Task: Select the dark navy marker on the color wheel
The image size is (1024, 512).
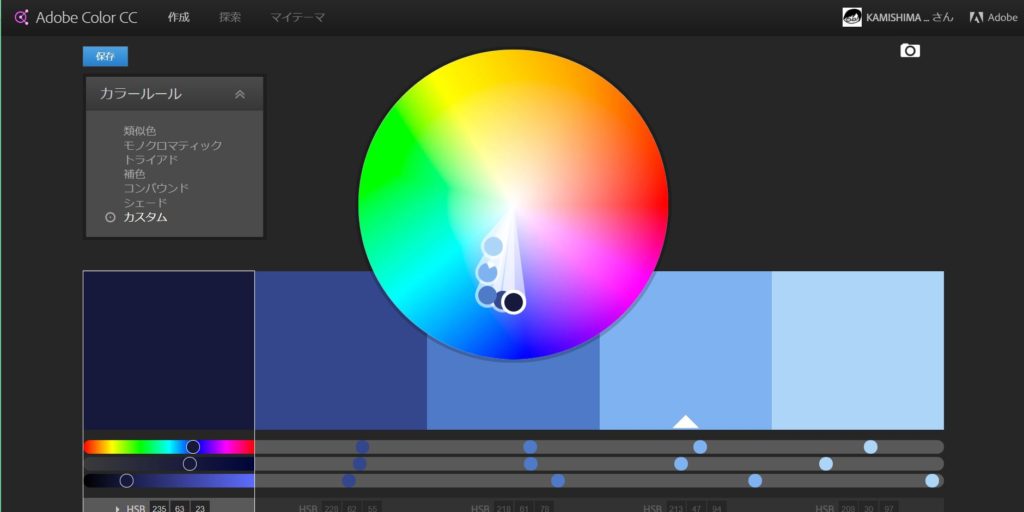Action: tap(513, 302)
